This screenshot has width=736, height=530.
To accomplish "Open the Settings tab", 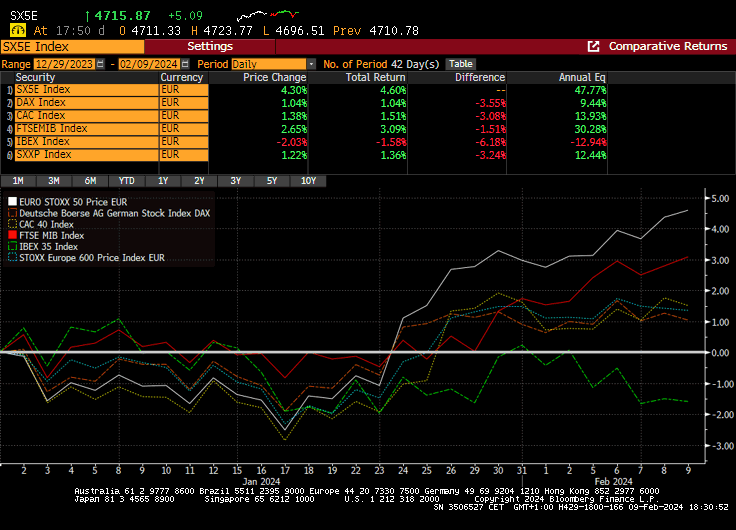I will pyautogui.click(x=210, y=46).
